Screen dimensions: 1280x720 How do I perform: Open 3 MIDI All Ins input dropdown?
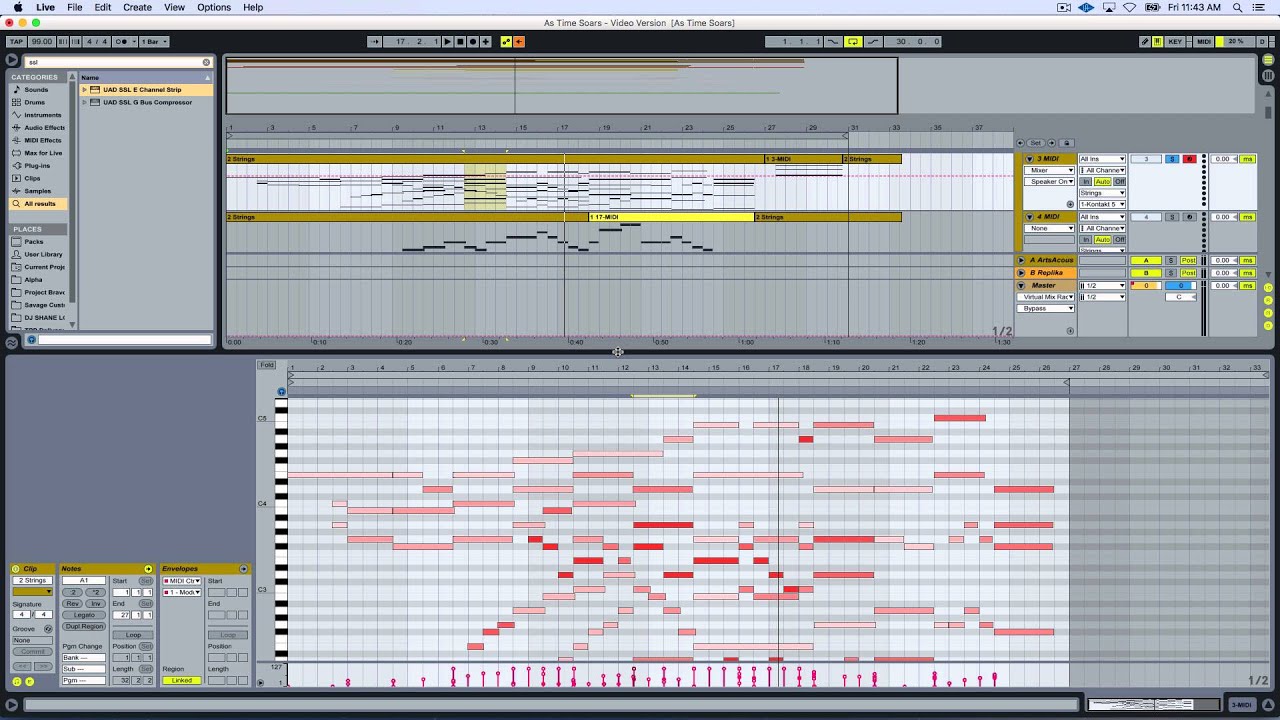click(x=1102, y=159)
